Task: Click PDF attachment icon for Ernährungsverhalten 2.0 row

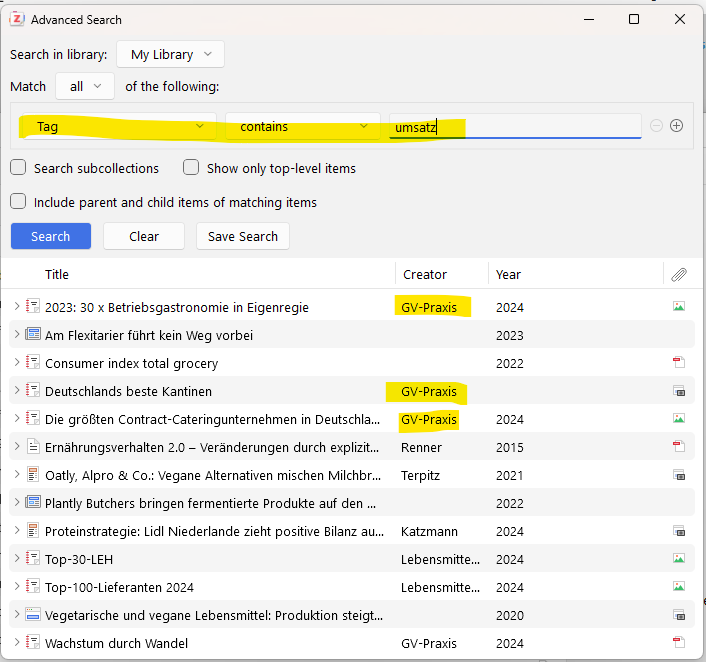Action: [x=679, y=447]
